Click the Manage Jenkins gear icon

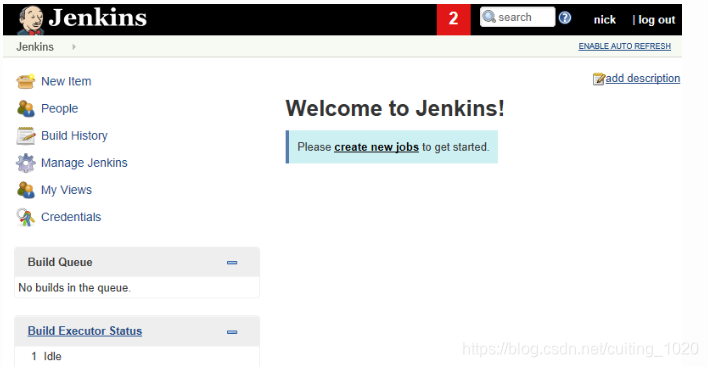pos(26,163)
